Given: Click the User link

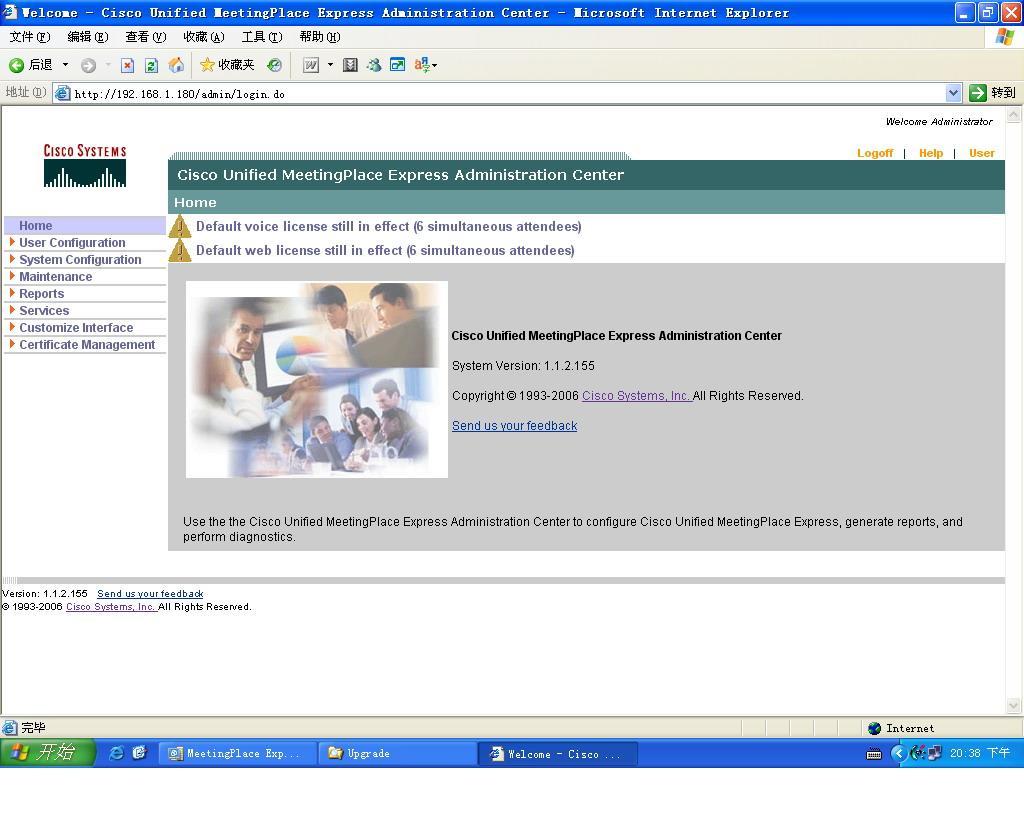Looking at the screenshot, I should [982, 153].
